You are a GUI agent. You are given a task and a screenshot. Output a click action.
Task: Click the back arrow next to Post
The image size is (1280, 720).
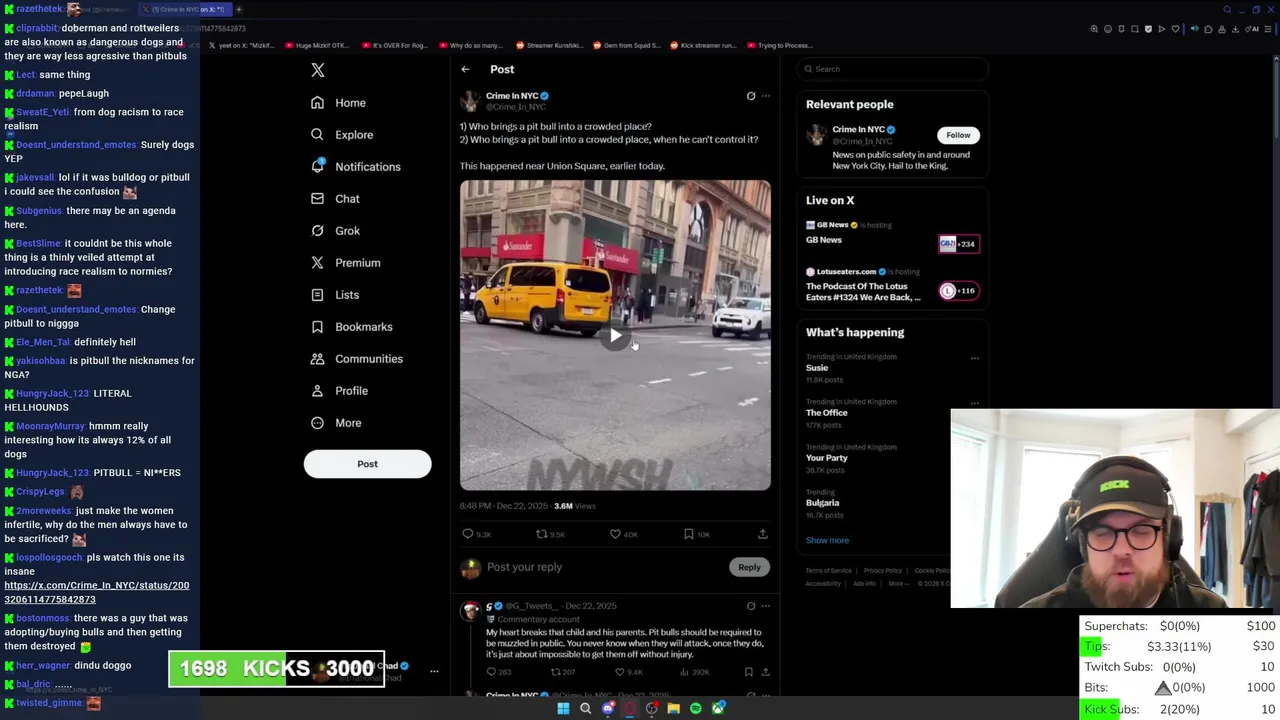pos(465,69)
